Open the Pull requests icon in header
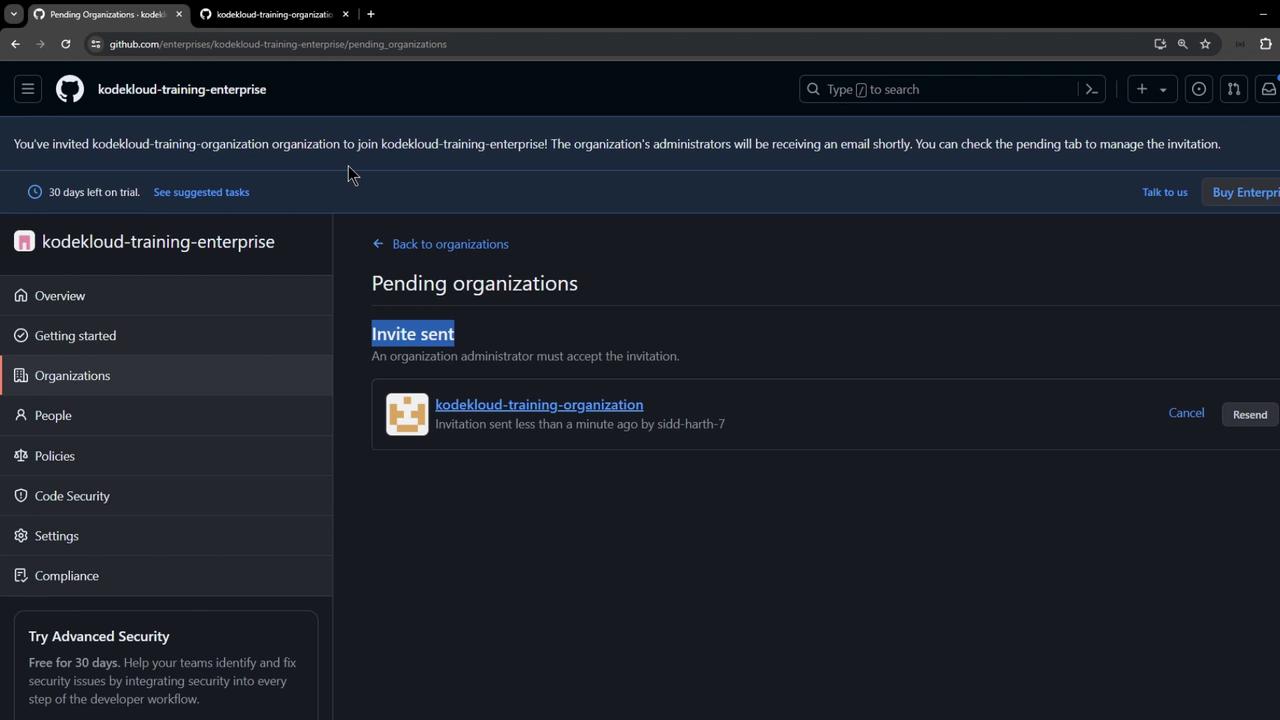This screenshot has height=720, width=1280. (x=1234, y=89)
